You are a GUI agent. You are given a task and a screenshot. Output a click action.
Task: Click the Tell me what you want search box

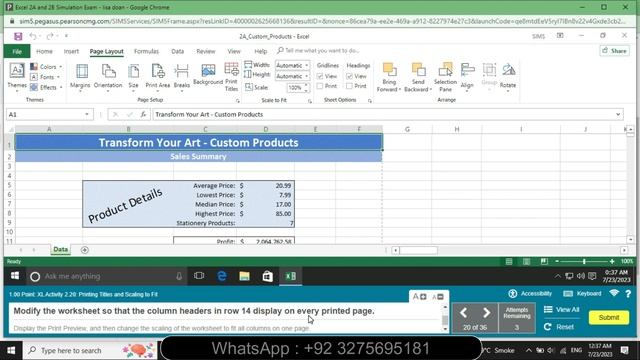(318, 51)
